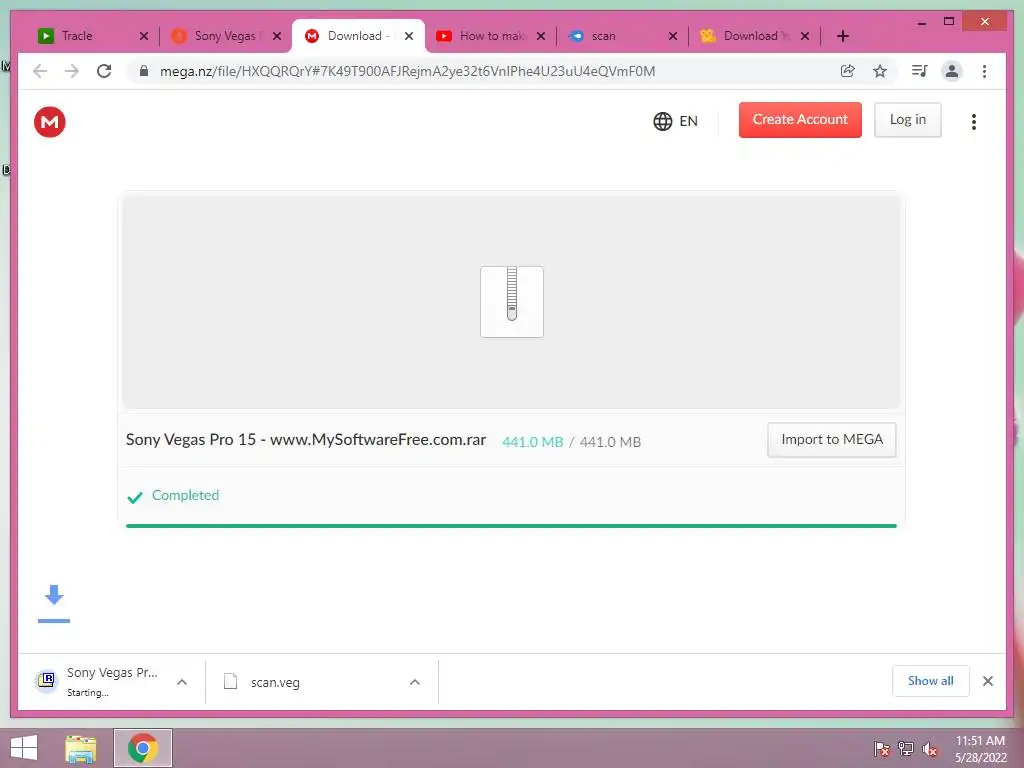Open the Windows Start menu
The height and width of the screenshot is (768, 1024).
pyautogui.click(x=24, y=748)
